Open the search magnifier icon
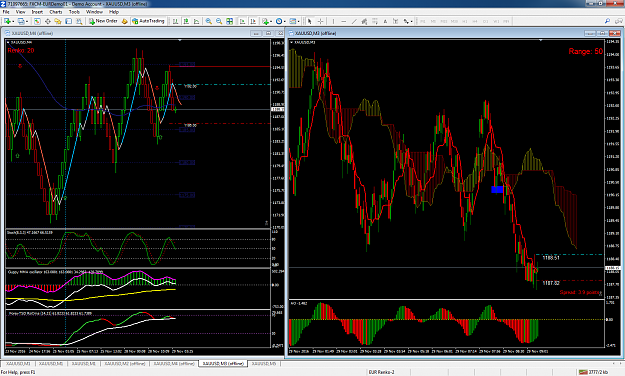 click(x=607, y=21)
